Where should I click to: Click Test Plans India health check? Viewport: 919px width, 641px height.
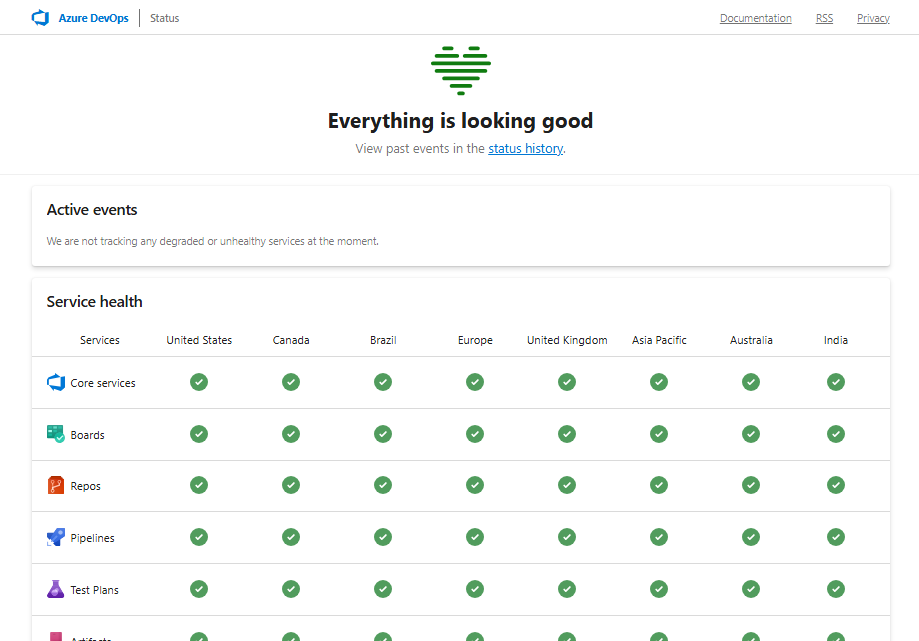click(x=836, y=589)
